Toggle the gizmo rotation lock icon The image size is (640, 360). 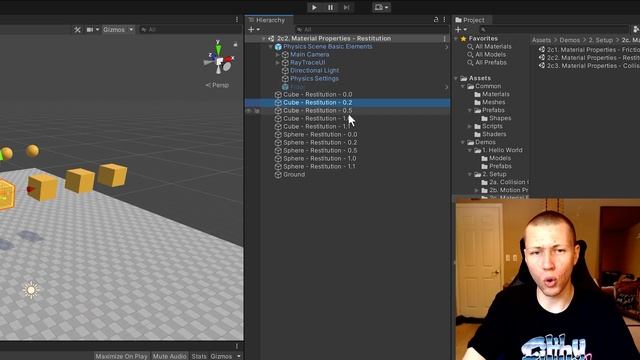click(235, 44)
